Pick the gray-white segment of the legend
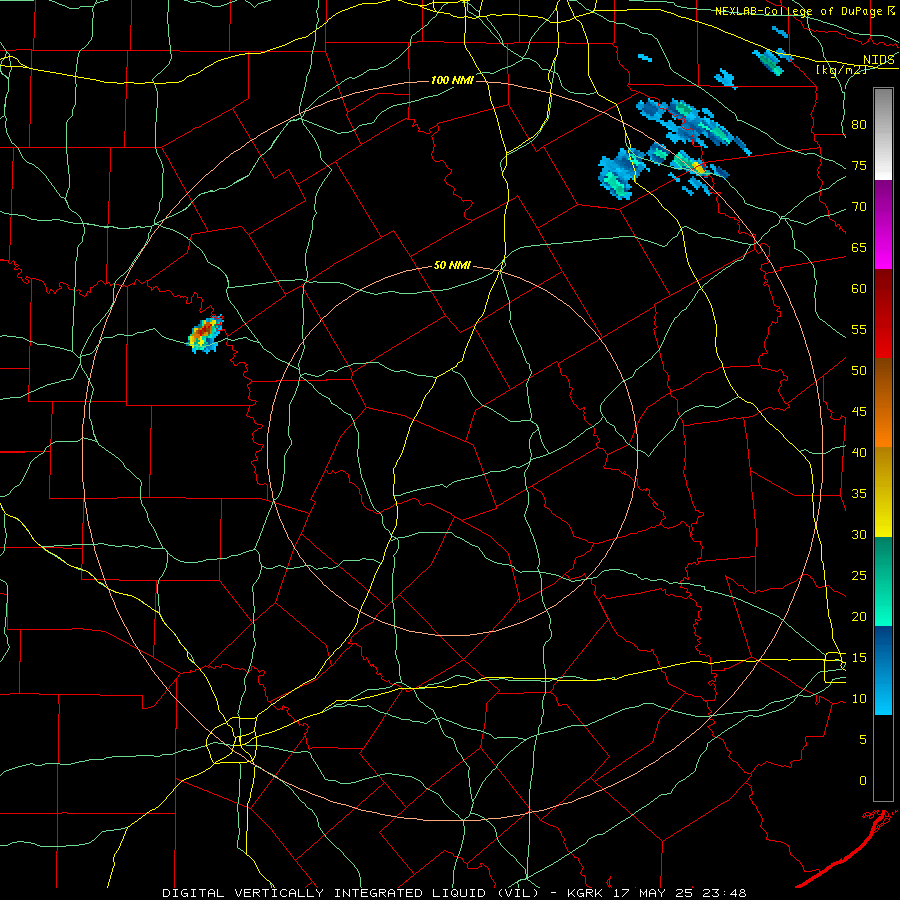 [883, 134]
